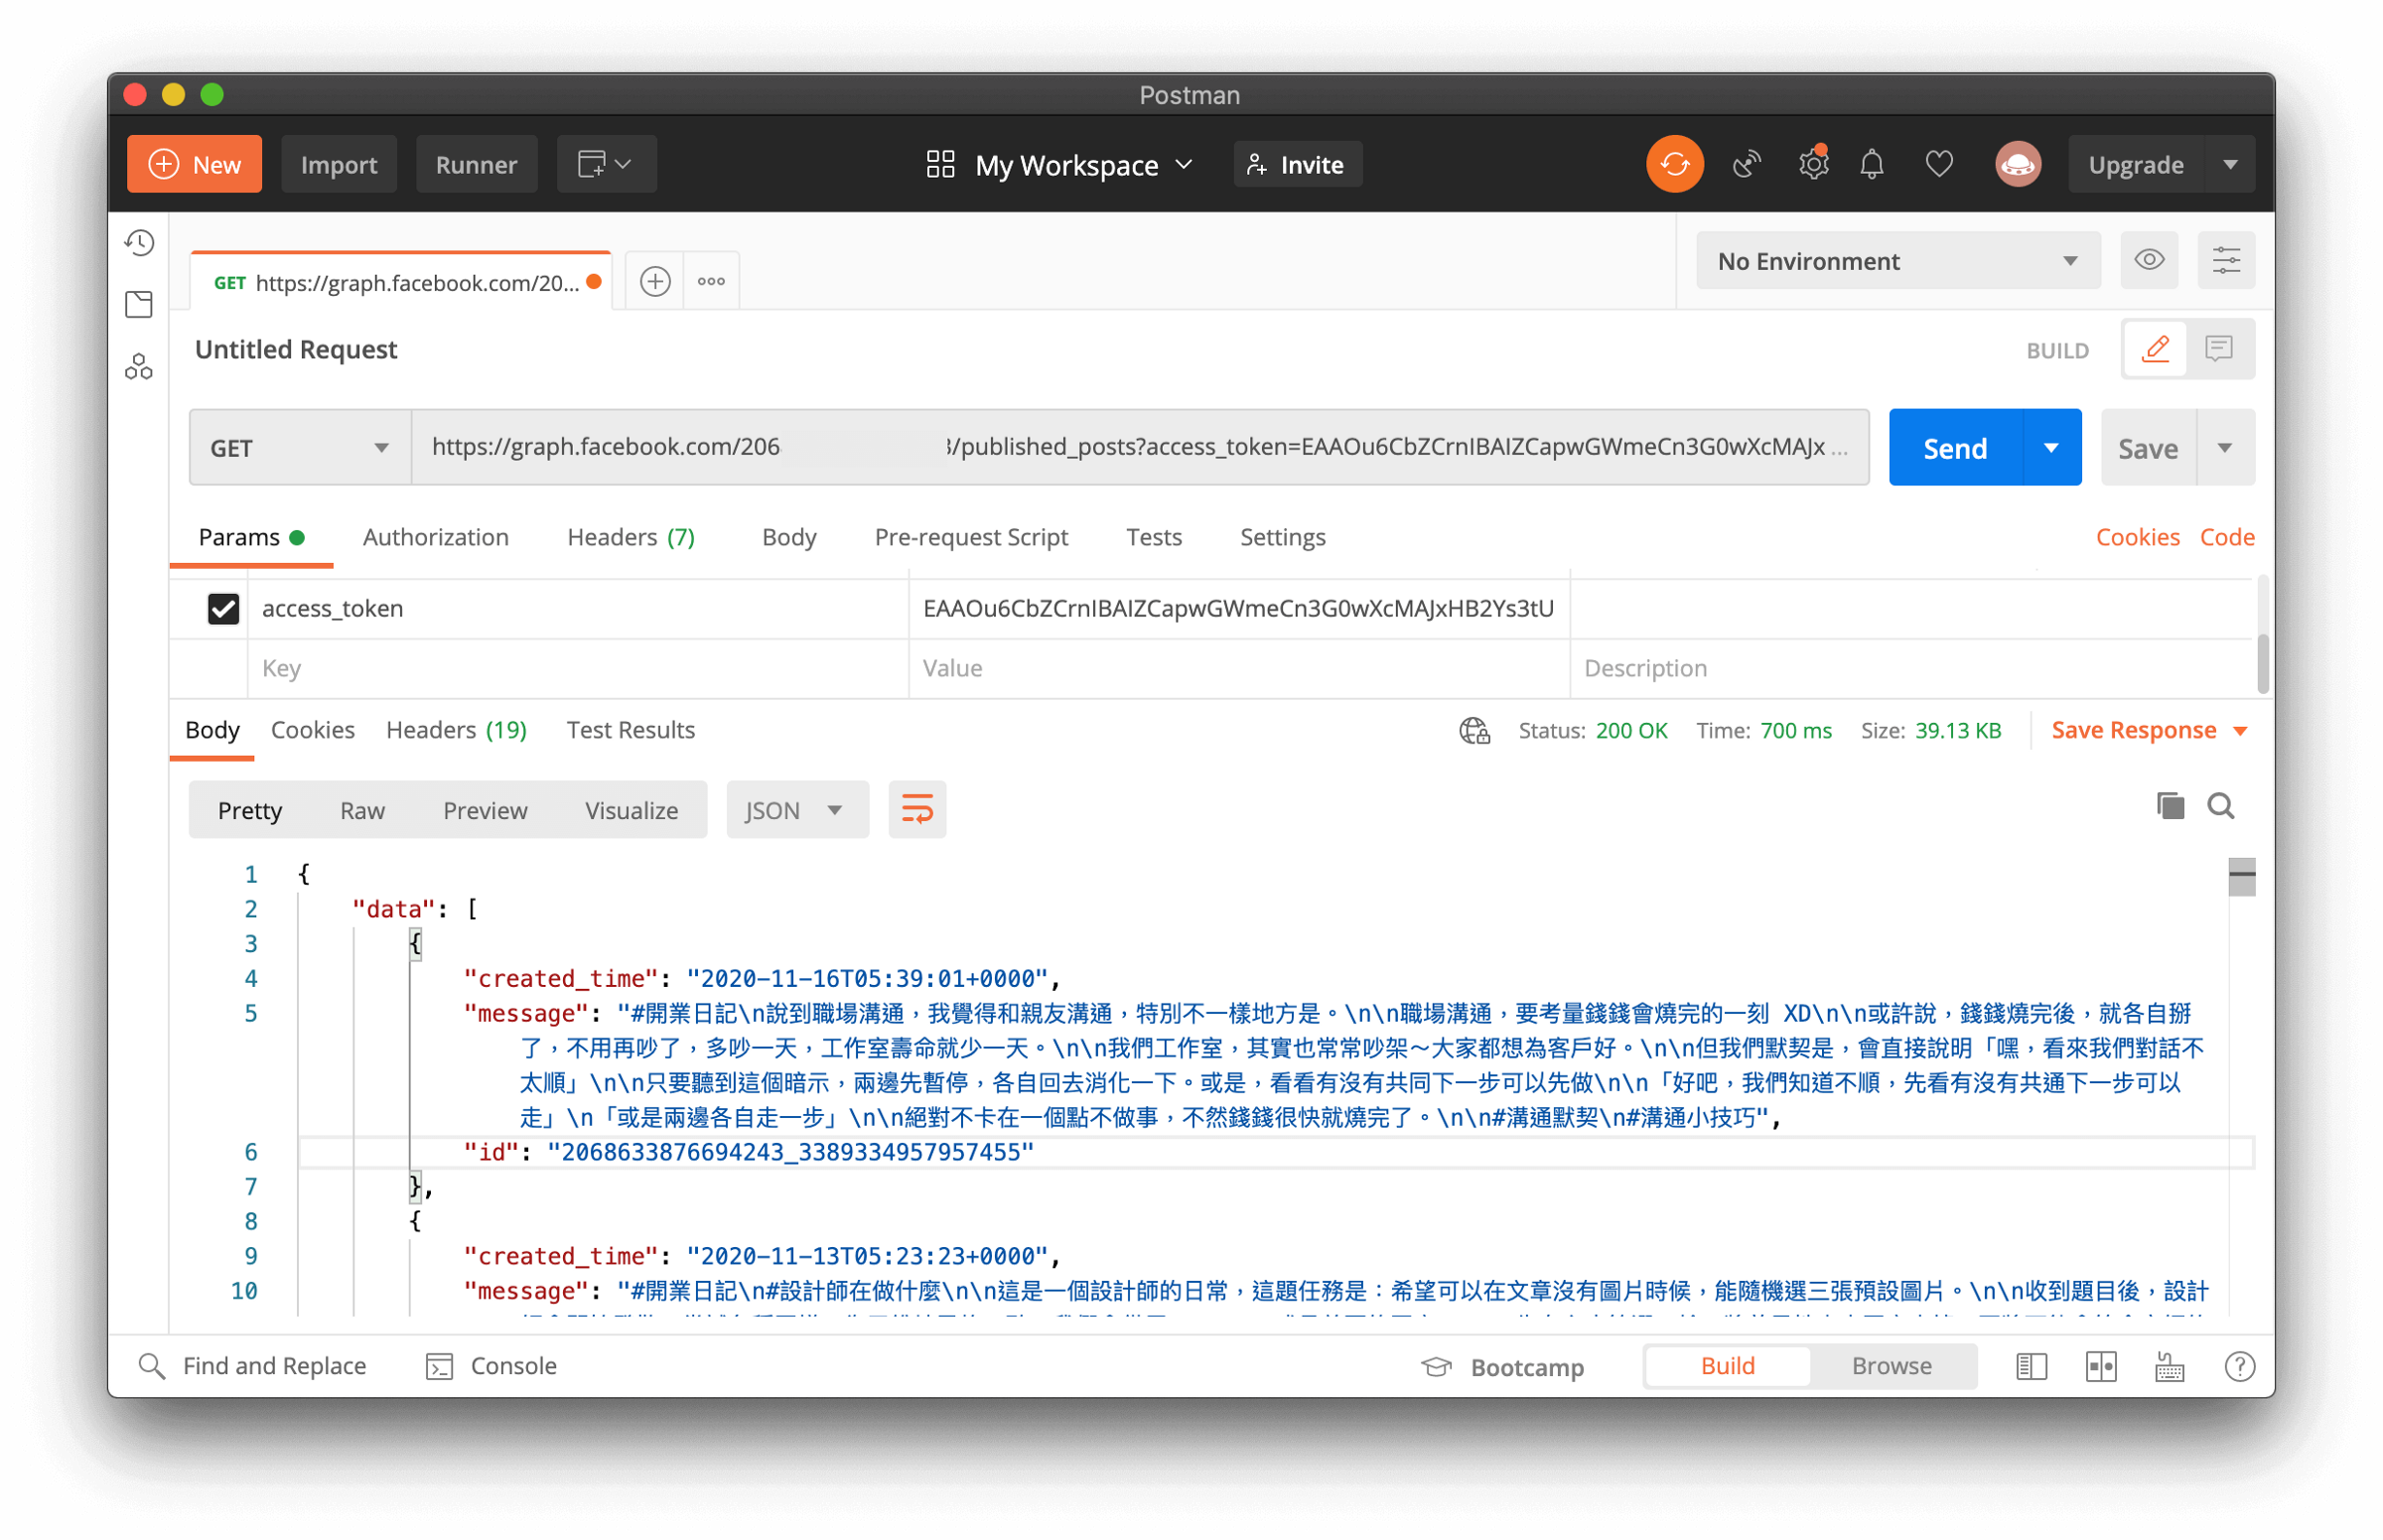Open the No Environment dropdown
Image resolution: width=2383 pixels, height=1540 pixels.
coord(1897,261)
